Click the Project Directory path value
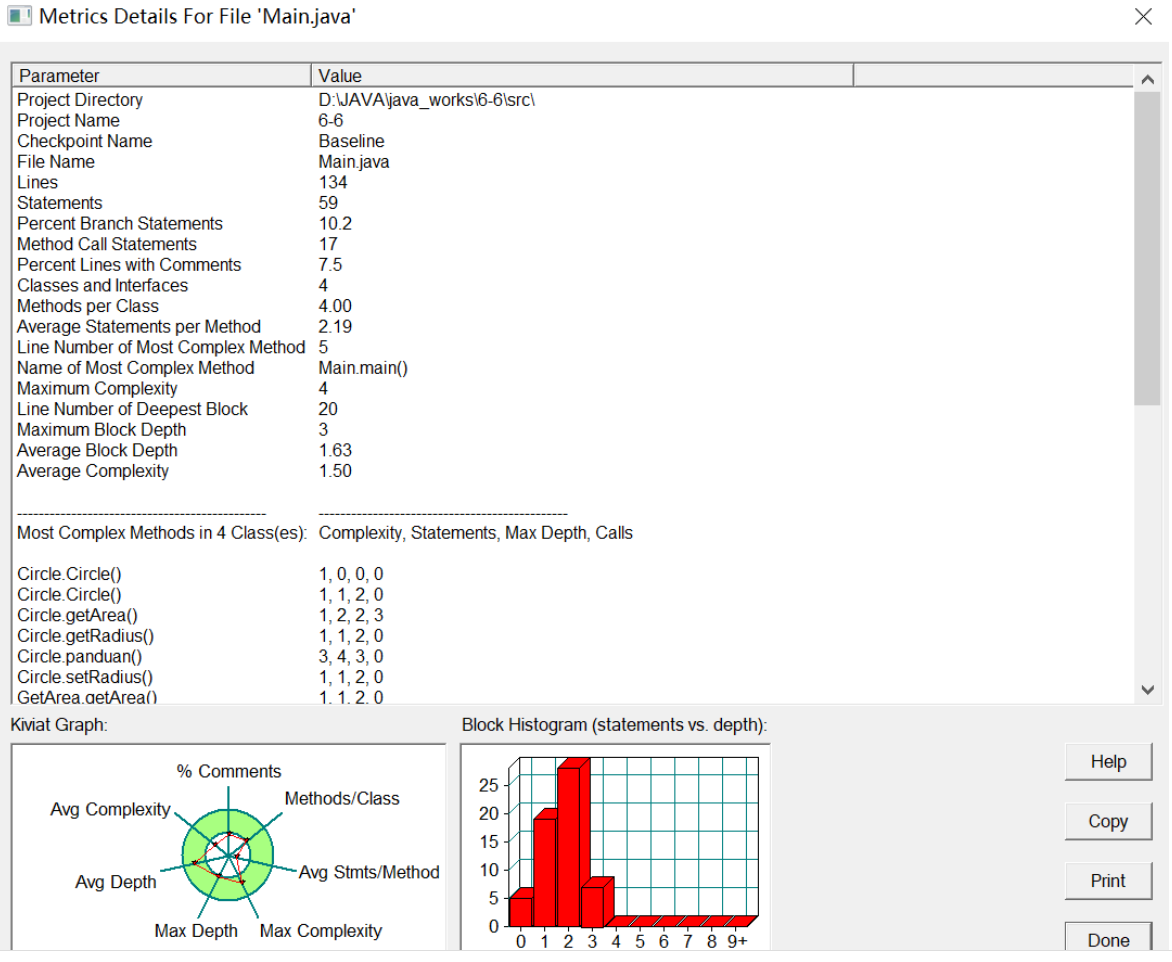The height and width of the screenshot is (962, 1172). point(426,100)
